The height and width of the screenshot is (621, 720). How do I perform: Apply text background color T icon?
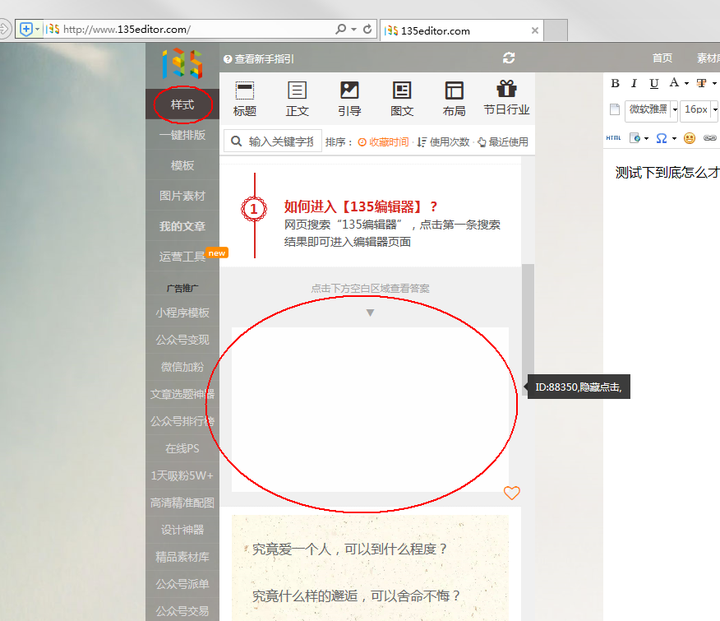pyautogui.click(x=701, y=83)
